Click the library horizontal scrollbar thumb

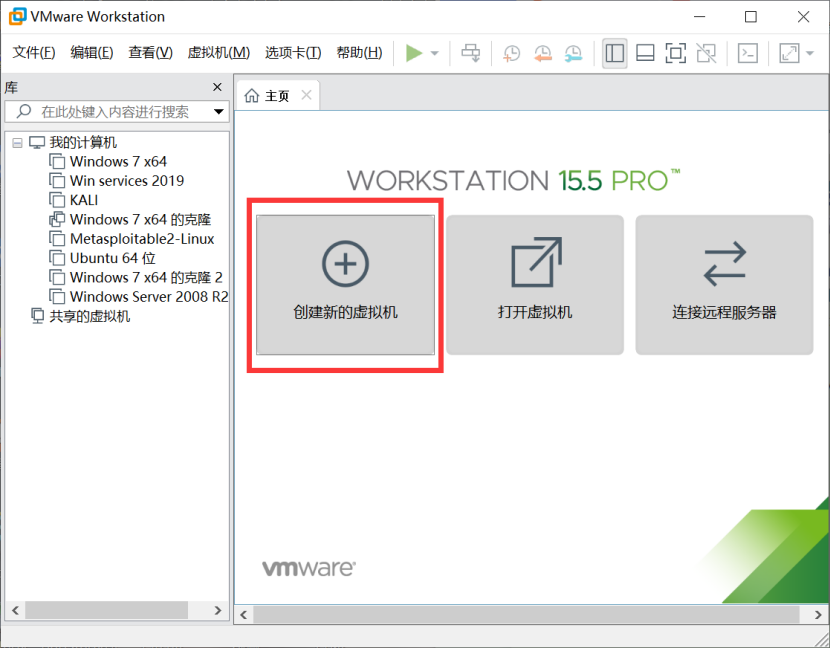click(x=106, y=610)
